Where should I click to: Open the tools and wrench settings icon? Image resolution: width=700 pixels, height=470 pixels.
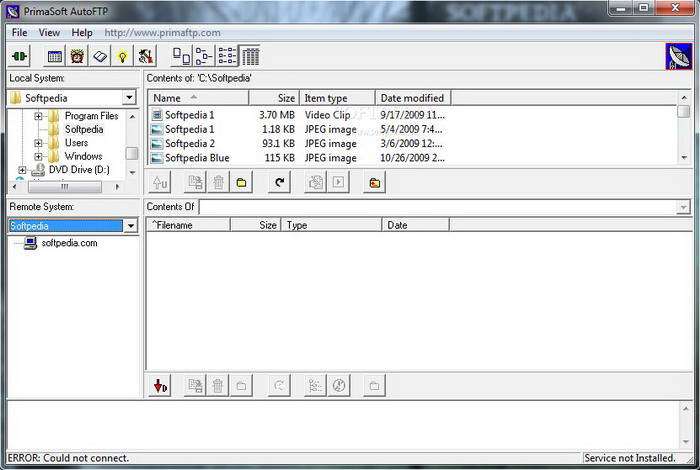(145, 56)
